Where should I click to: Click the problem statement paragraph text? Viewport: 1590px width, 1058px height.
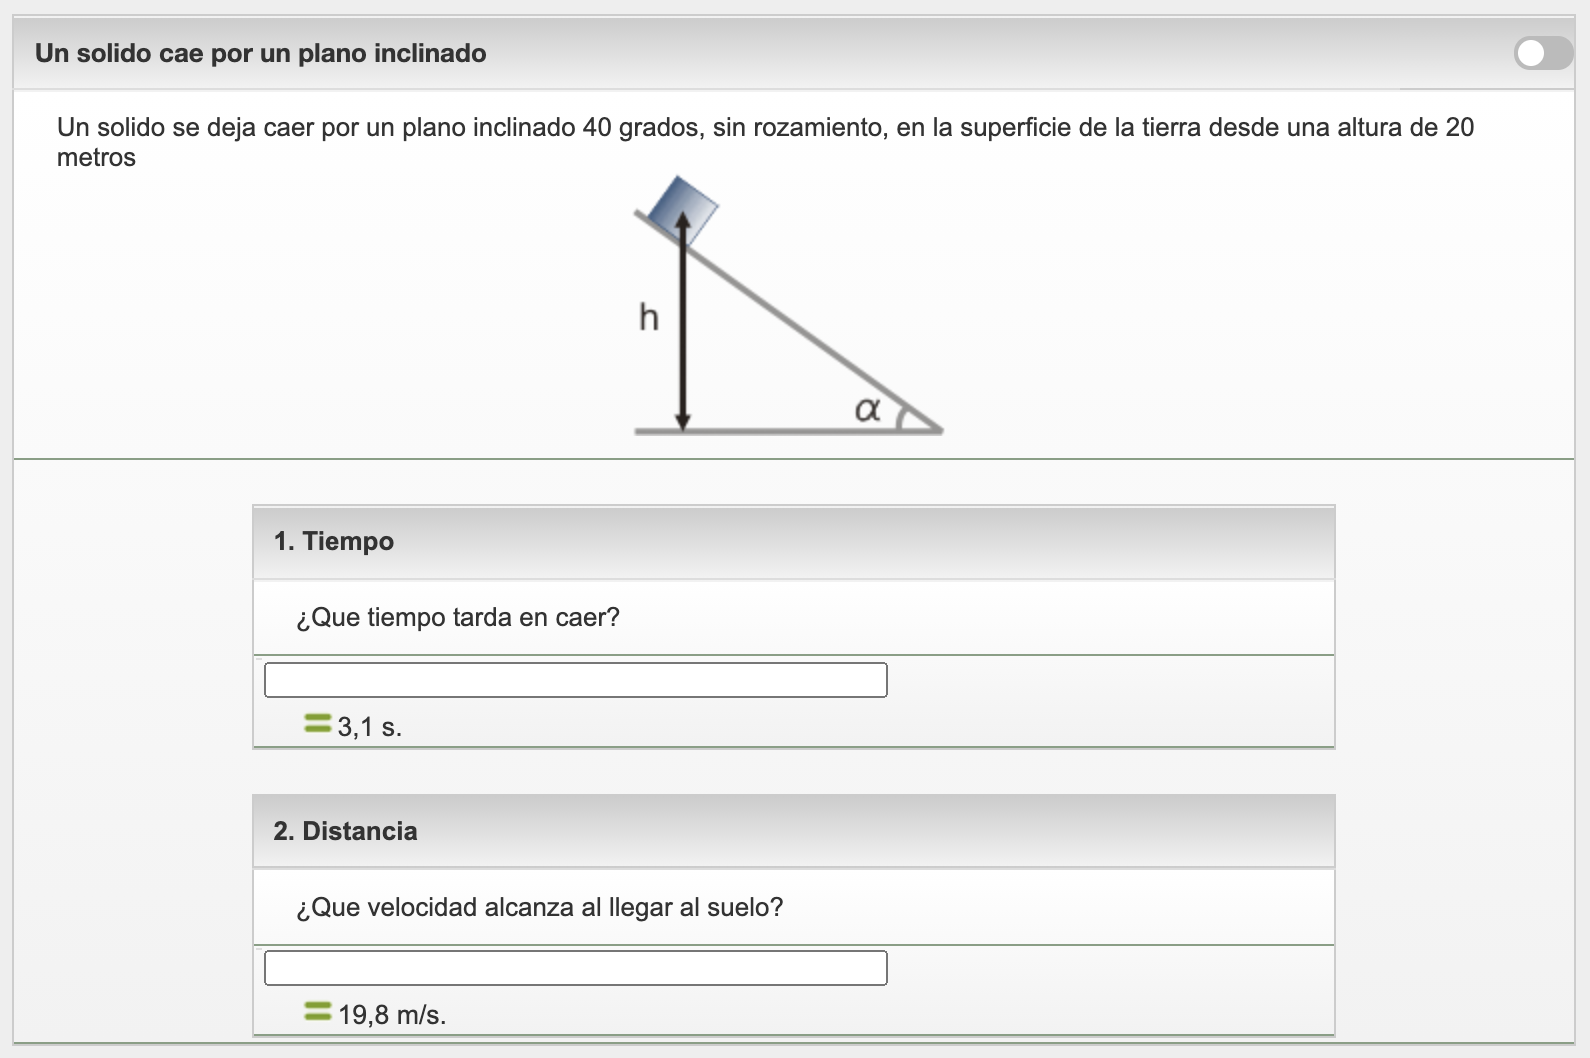click(765, 128)
